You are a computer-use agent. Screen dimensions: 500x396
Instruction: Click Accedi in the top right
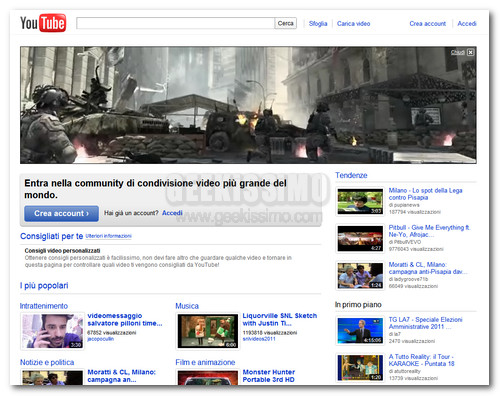click(x=467, y=24)
